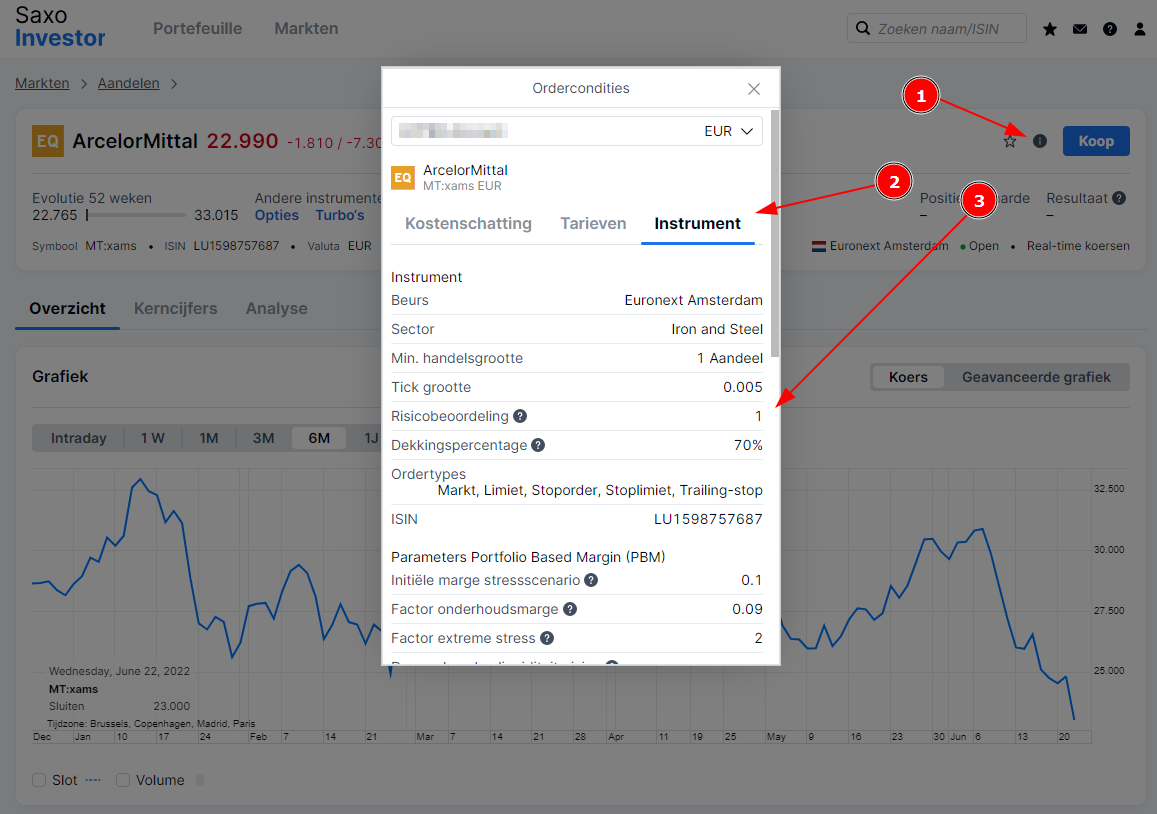Screen dimensions: 1157x814
Task: Click the Saxo Investor logo
Action: 60,27
